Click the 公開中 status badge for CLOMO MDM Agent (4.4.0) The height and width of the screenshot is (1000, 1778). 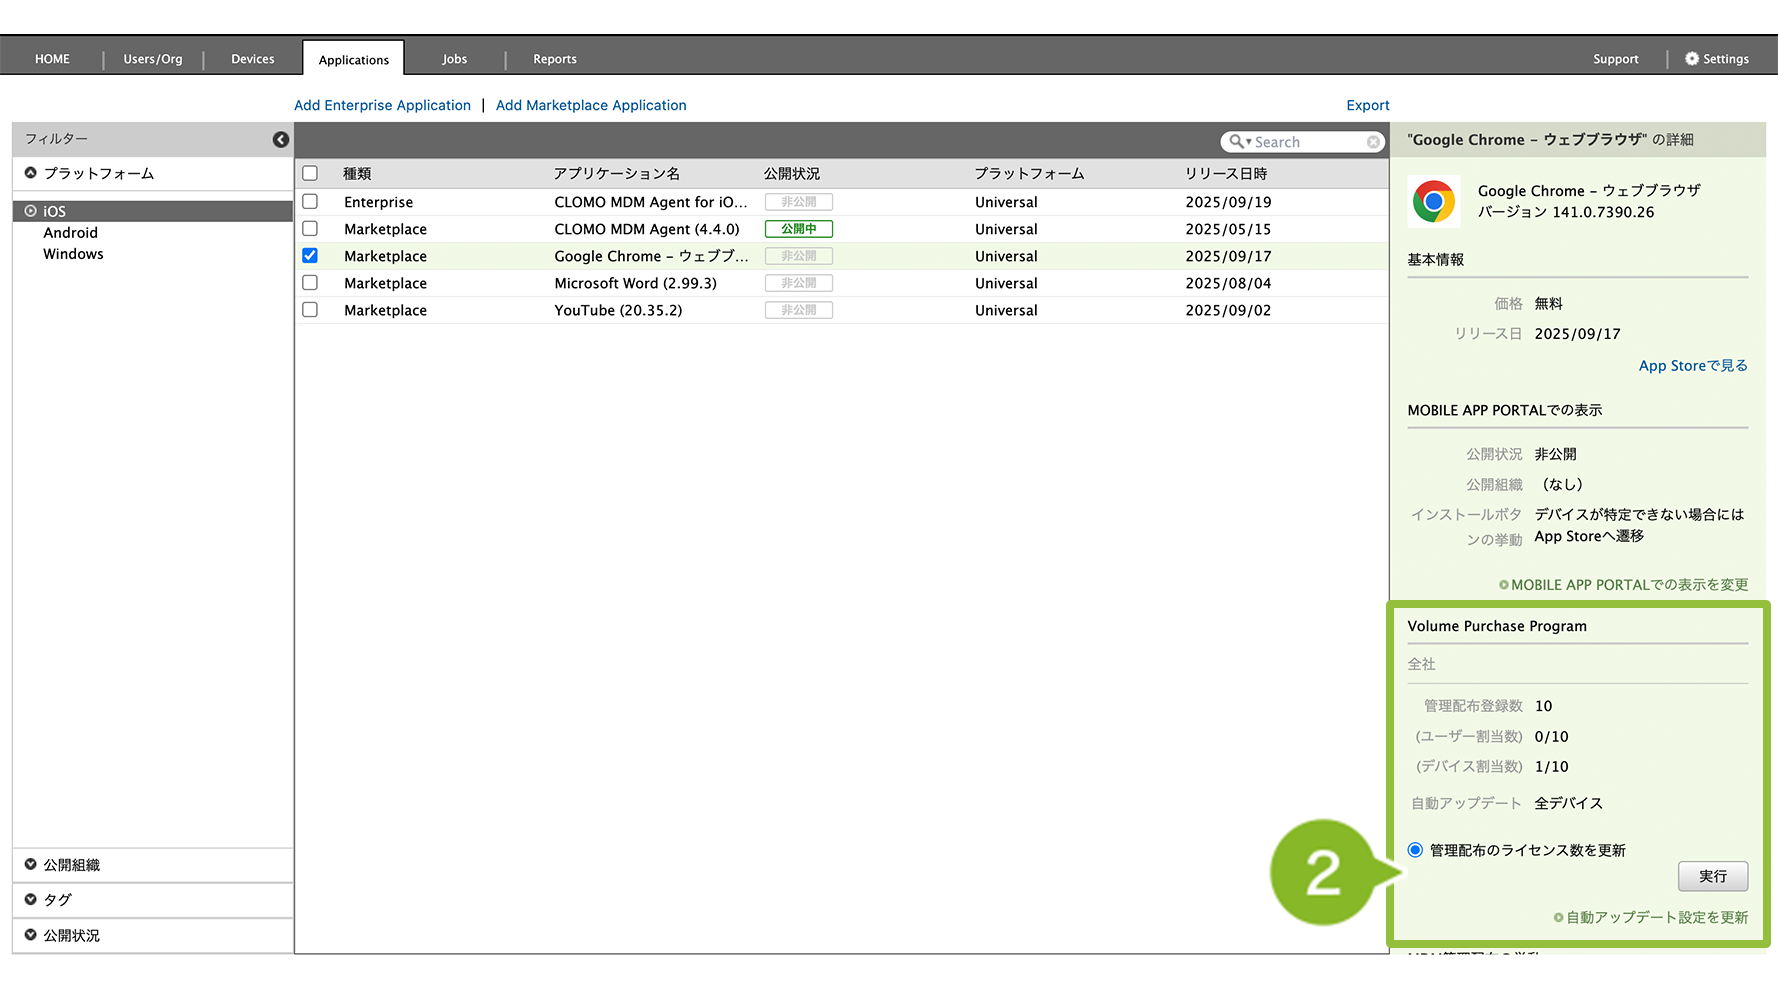(798, 229)
